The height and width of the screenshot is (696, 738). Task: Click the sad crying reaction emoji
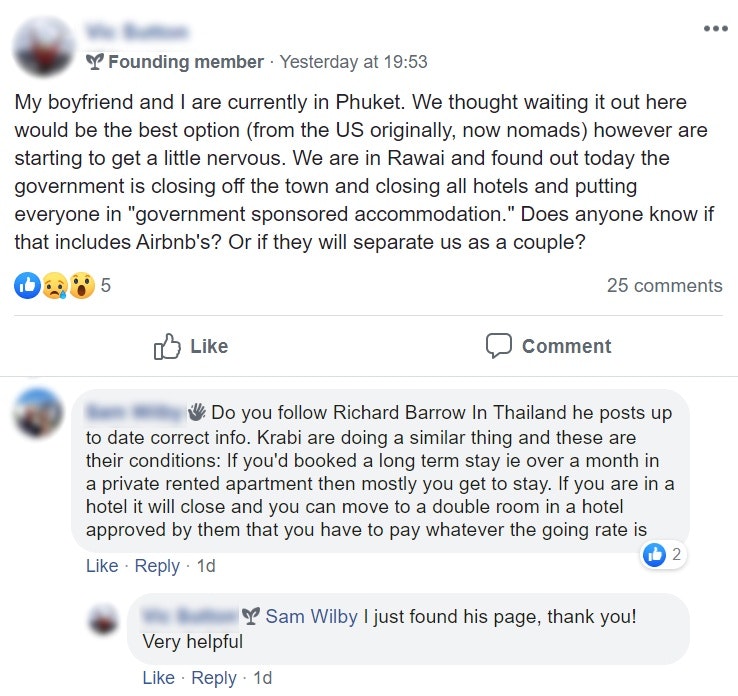click(x=54, y=286)
